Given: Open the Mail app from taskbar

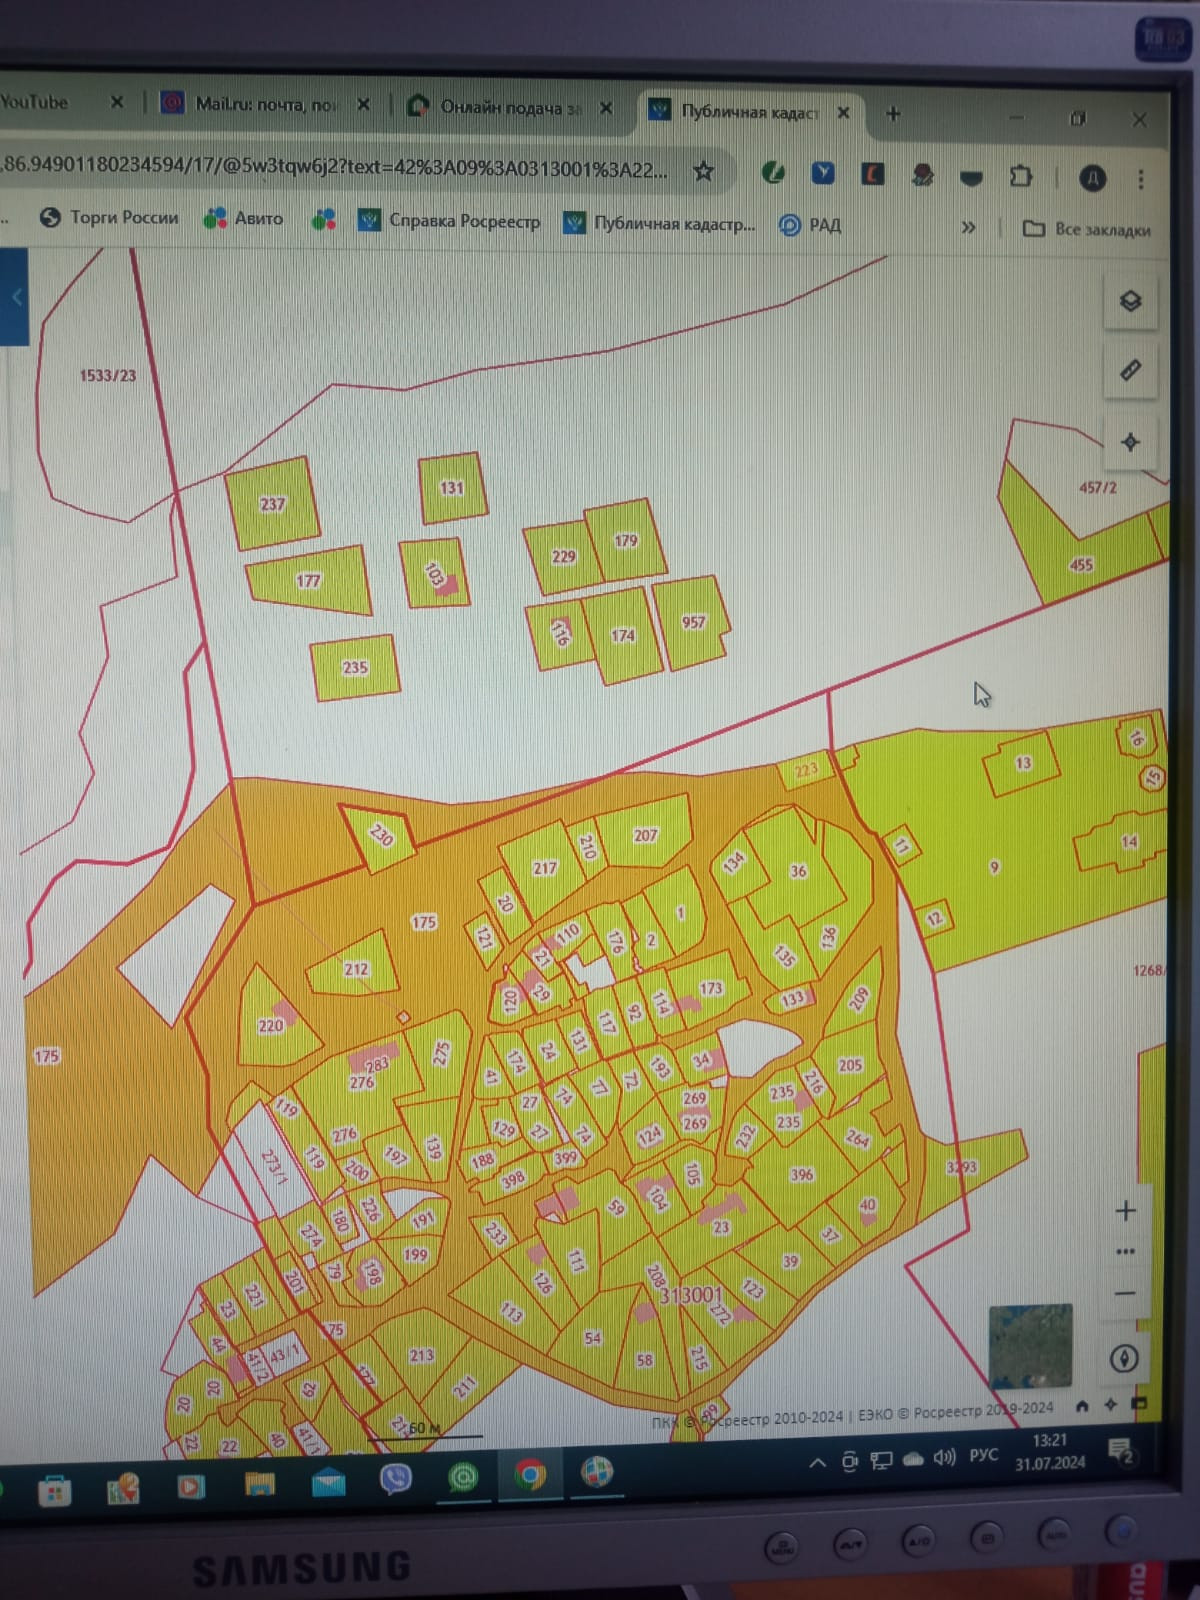Looking at the screenshot, I should coord(328,1482).
